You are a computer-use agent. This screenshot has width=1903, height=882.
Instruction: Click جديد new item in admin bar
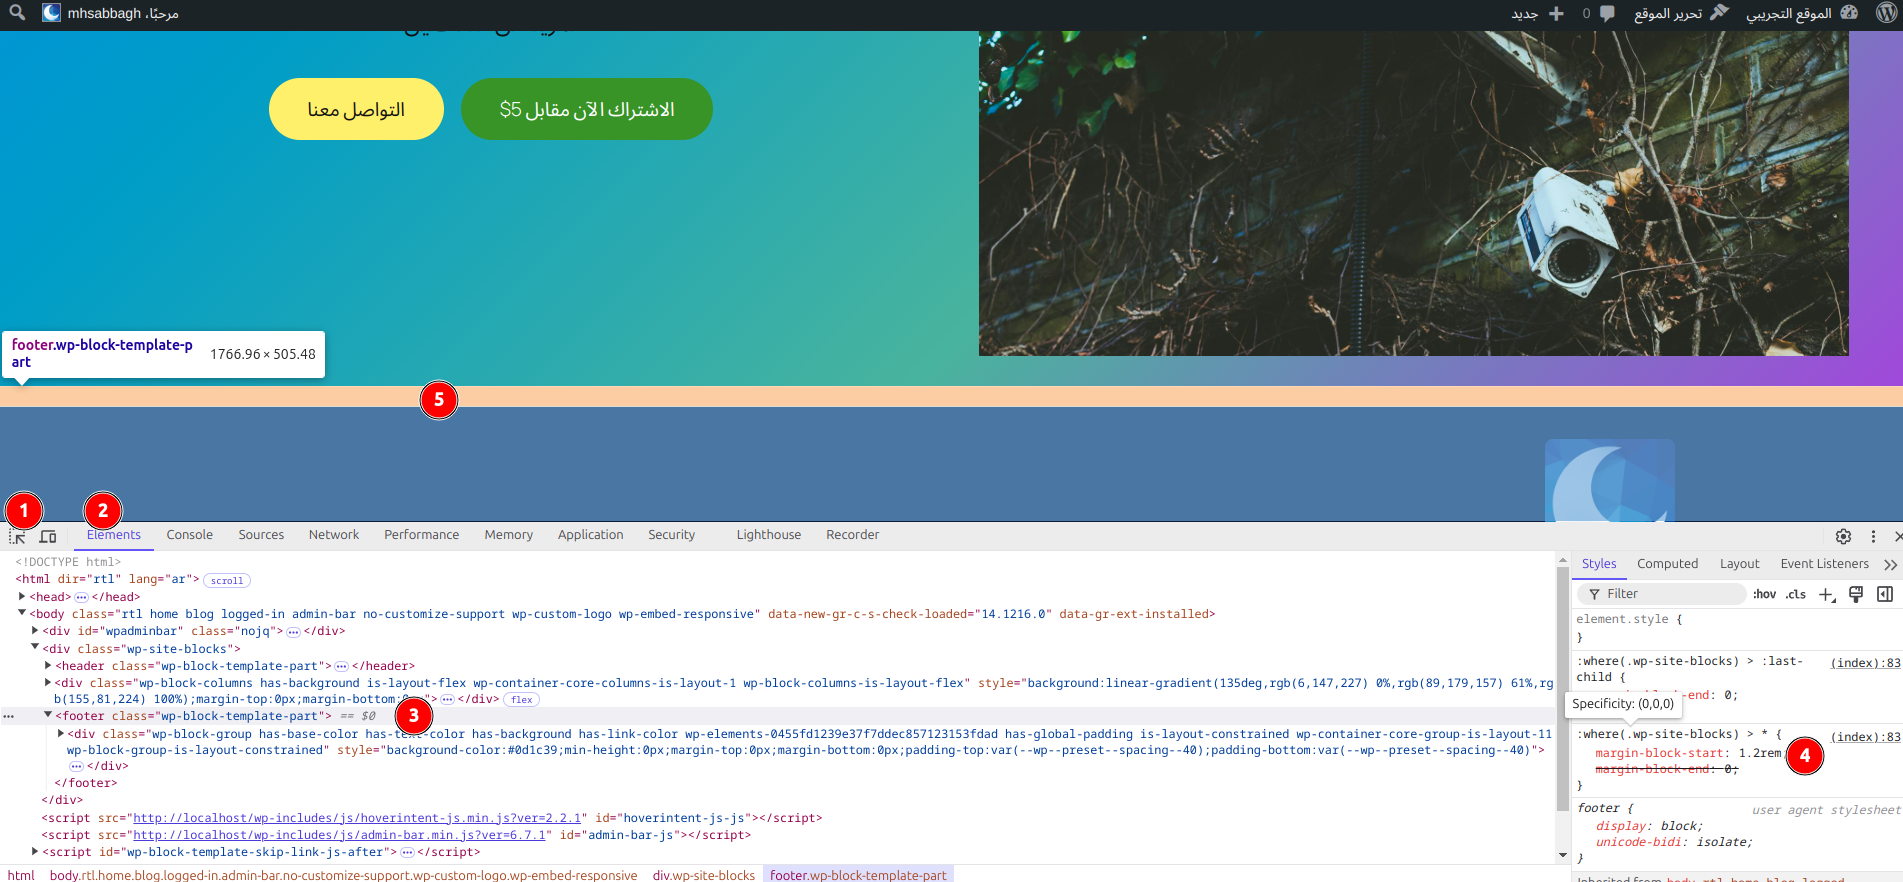tap(1525, 13)
